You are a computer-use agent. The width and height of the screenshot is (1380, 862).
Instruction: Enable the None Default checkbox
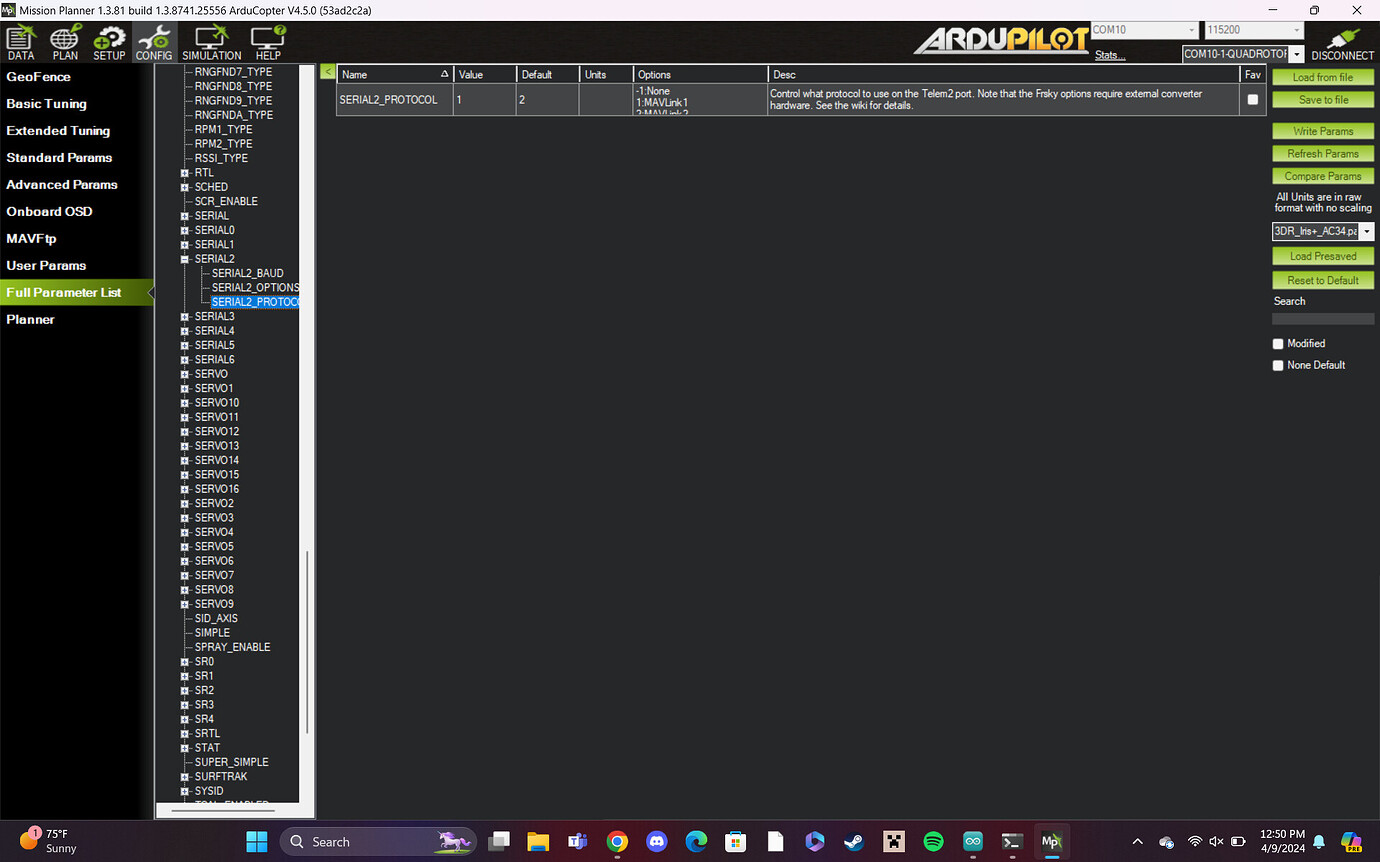1278,366
